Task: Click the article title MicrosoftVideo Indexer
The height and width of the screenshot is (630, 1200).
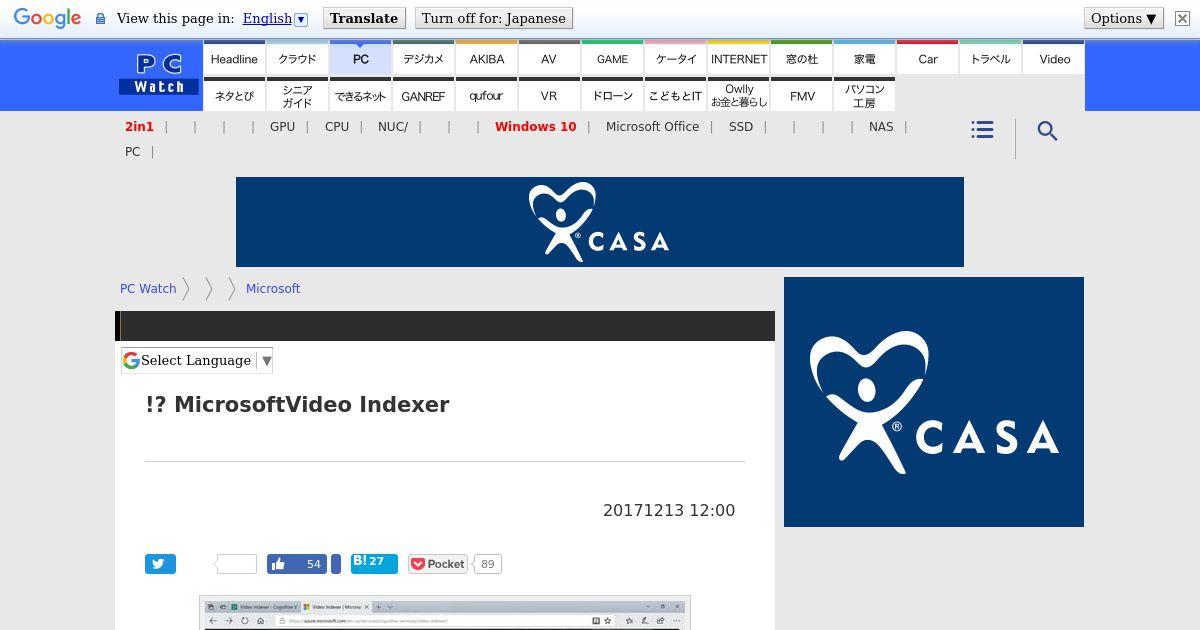Action: 297,404
